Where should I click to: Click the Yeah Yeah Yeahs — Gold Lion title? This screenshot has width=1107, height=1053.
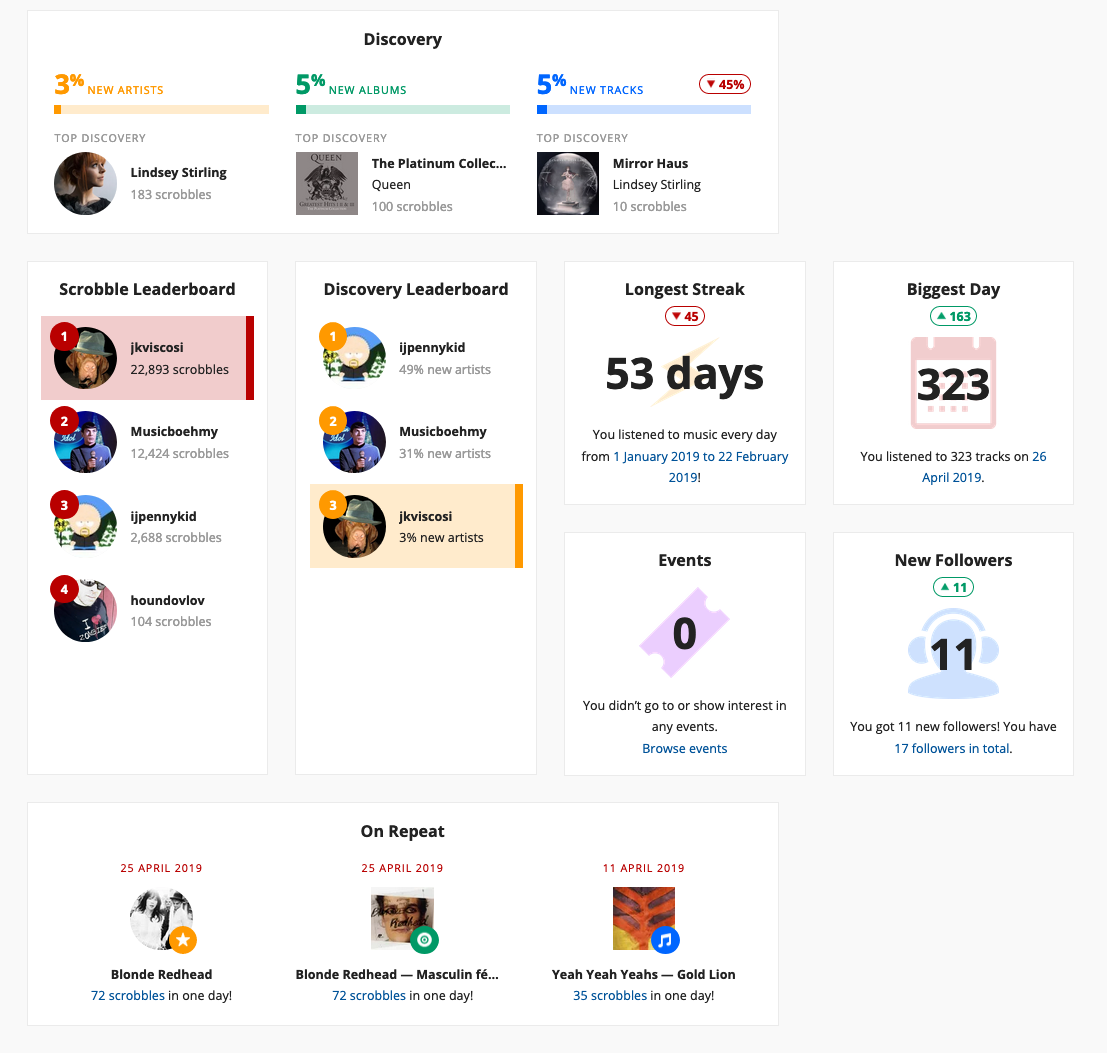(x=643, y=974)
